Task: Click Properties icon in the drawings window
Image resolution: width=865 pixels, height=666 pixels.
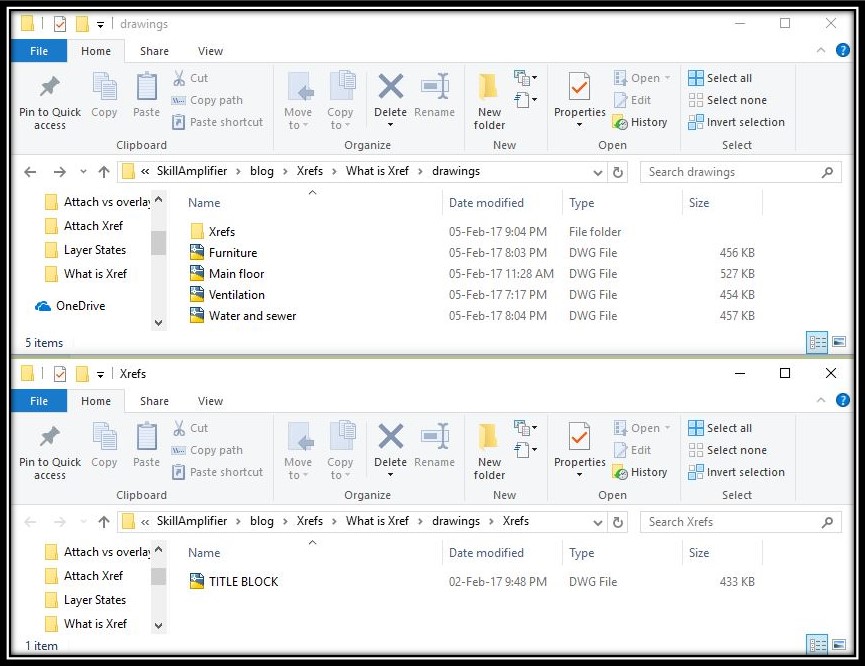Action: click(579, 86)
